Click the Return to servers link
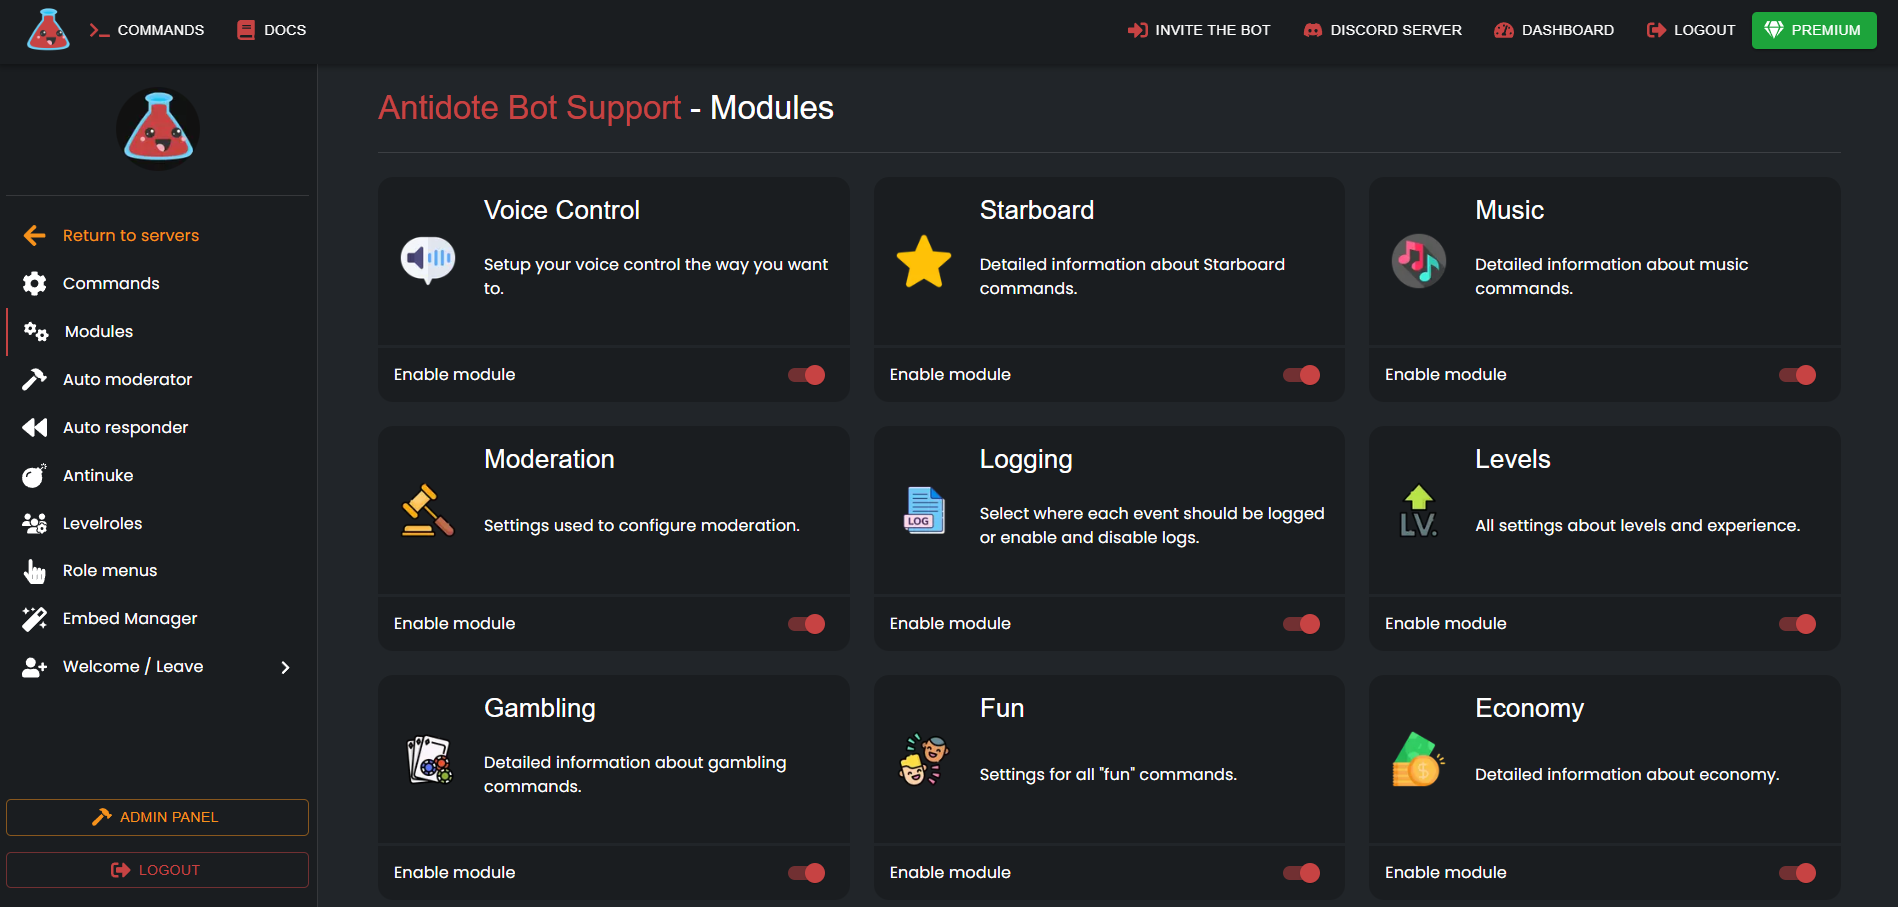The image size is (1898, 907). 131,235
